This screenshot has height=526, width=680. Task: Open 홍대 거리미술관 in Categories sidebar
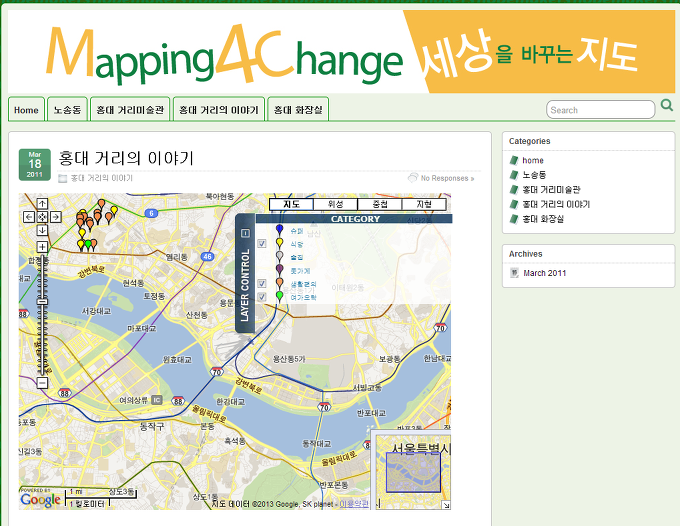[551, 189]
